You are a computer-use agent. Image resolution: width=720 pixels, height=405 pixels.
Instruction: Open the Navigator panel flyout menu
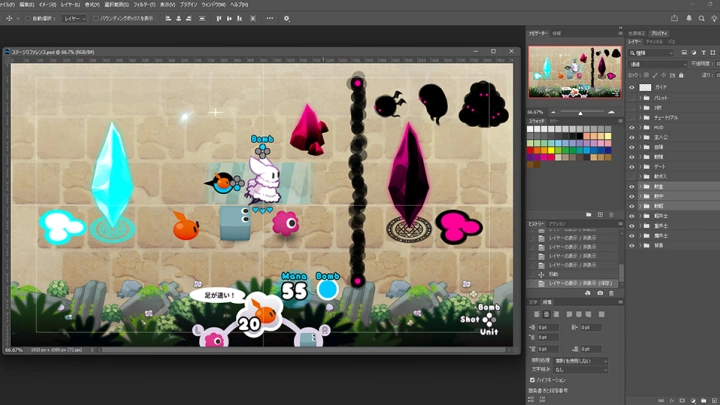click(x=620, y=34)
